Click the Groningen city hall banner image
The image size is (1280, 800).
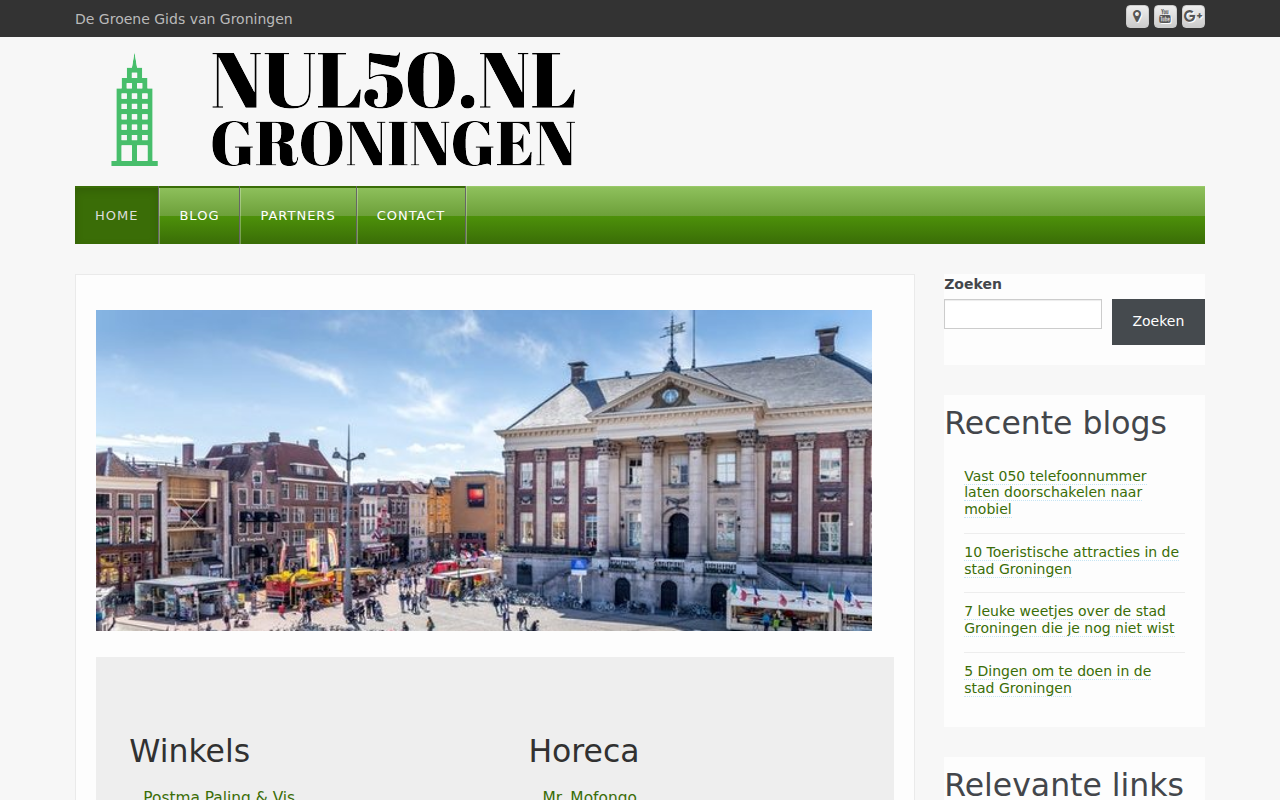[x=484, y=470]
